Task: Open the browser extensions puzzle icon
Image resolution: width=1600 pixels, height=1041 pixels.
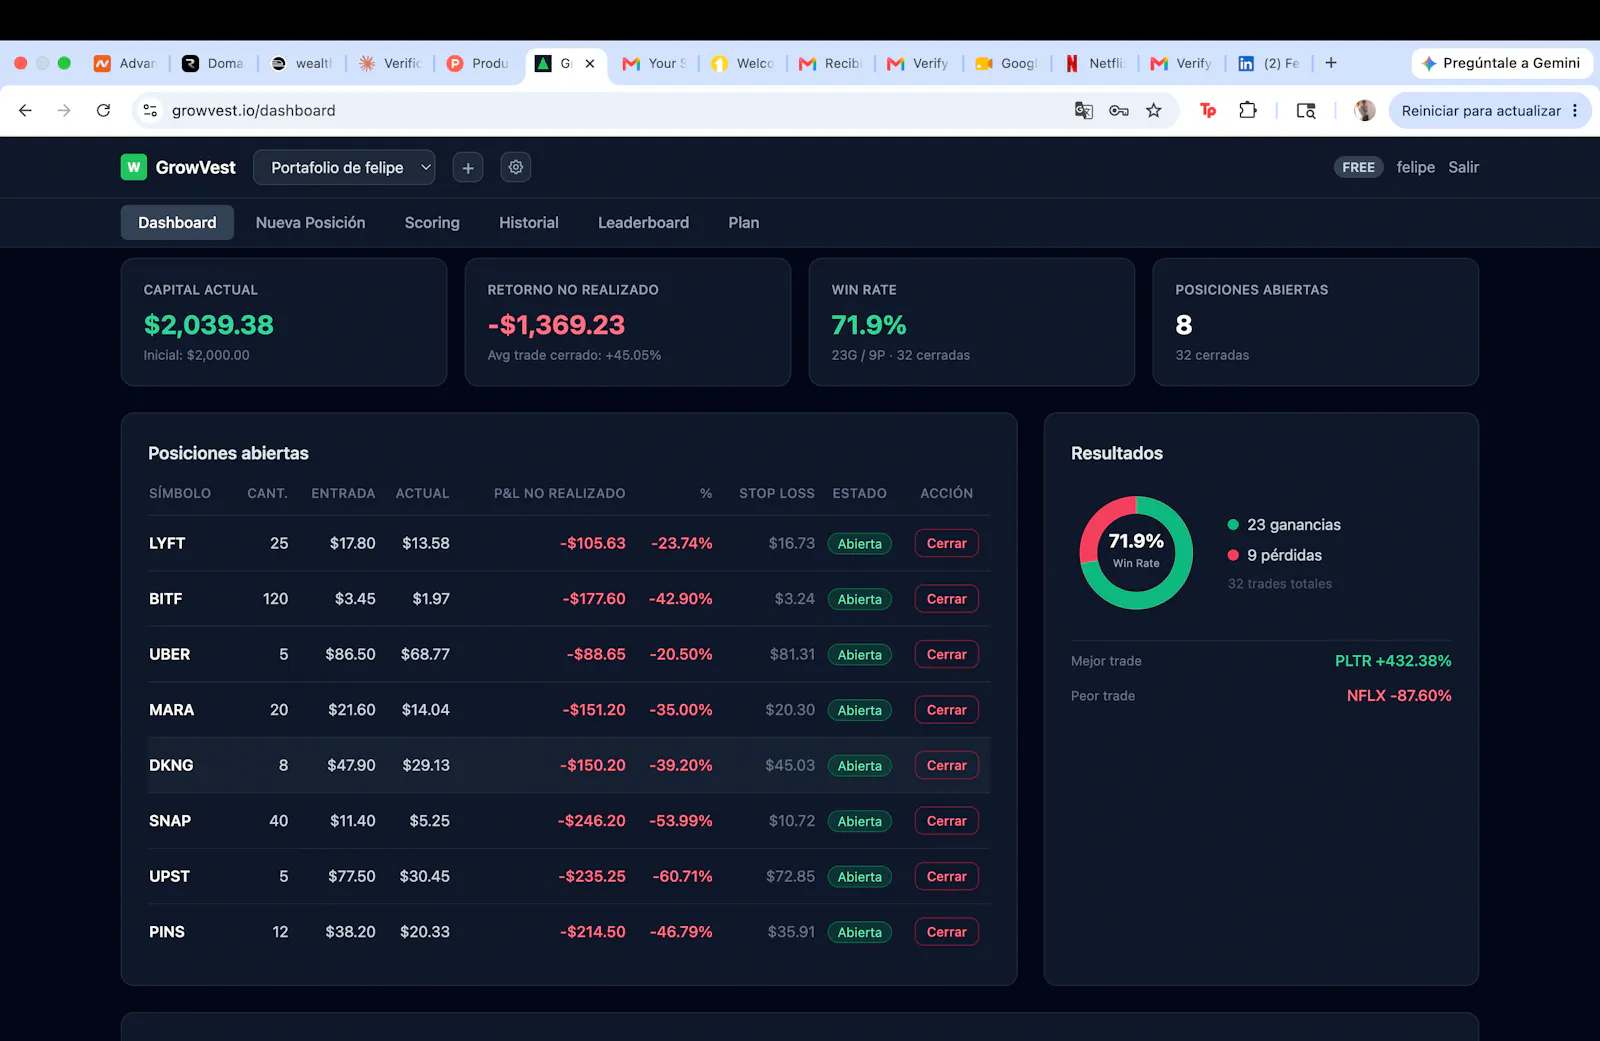Action: coord(1248,110)
